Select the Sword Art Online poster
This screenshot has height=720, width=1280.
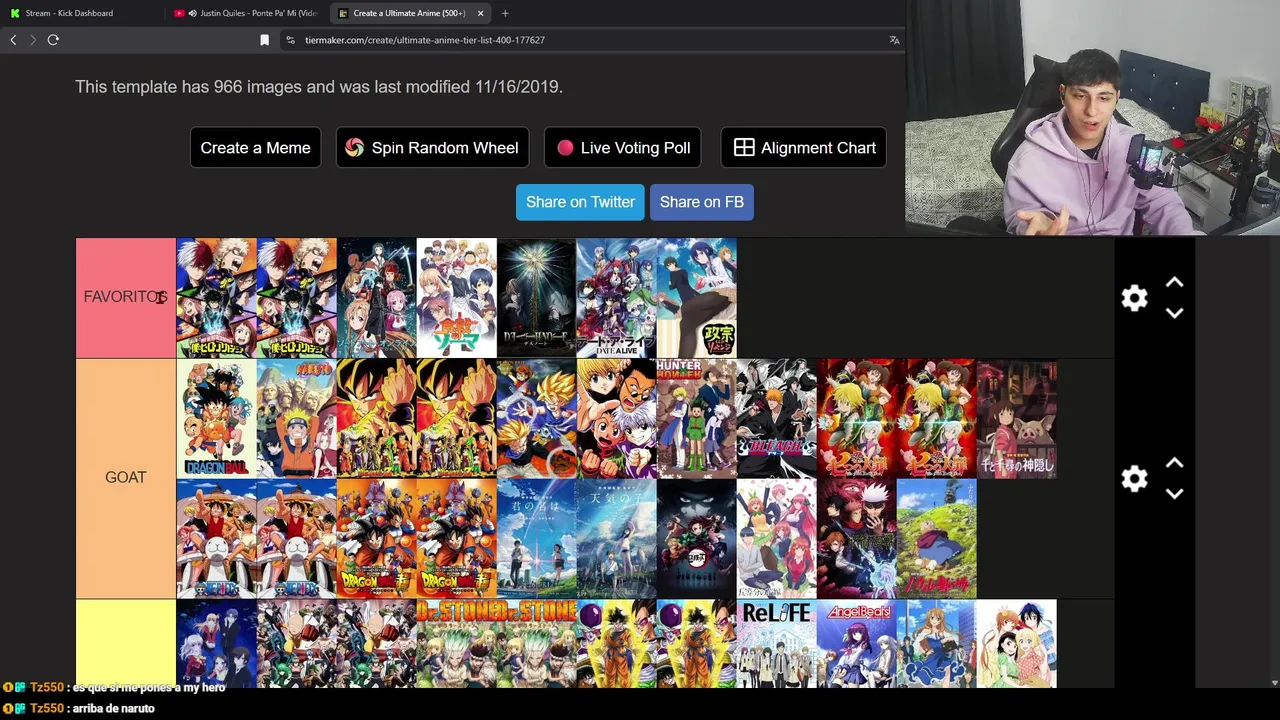click(377, 298)
